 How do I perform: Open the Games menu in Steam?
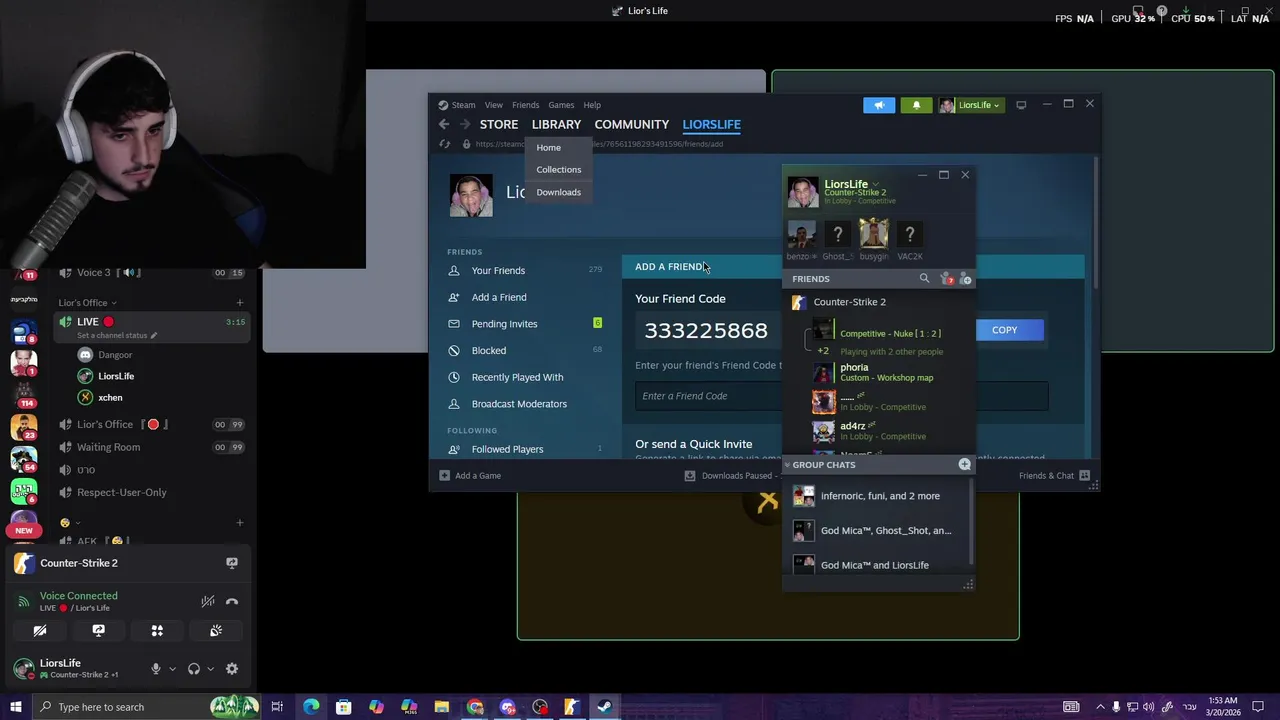click(561, 105)
